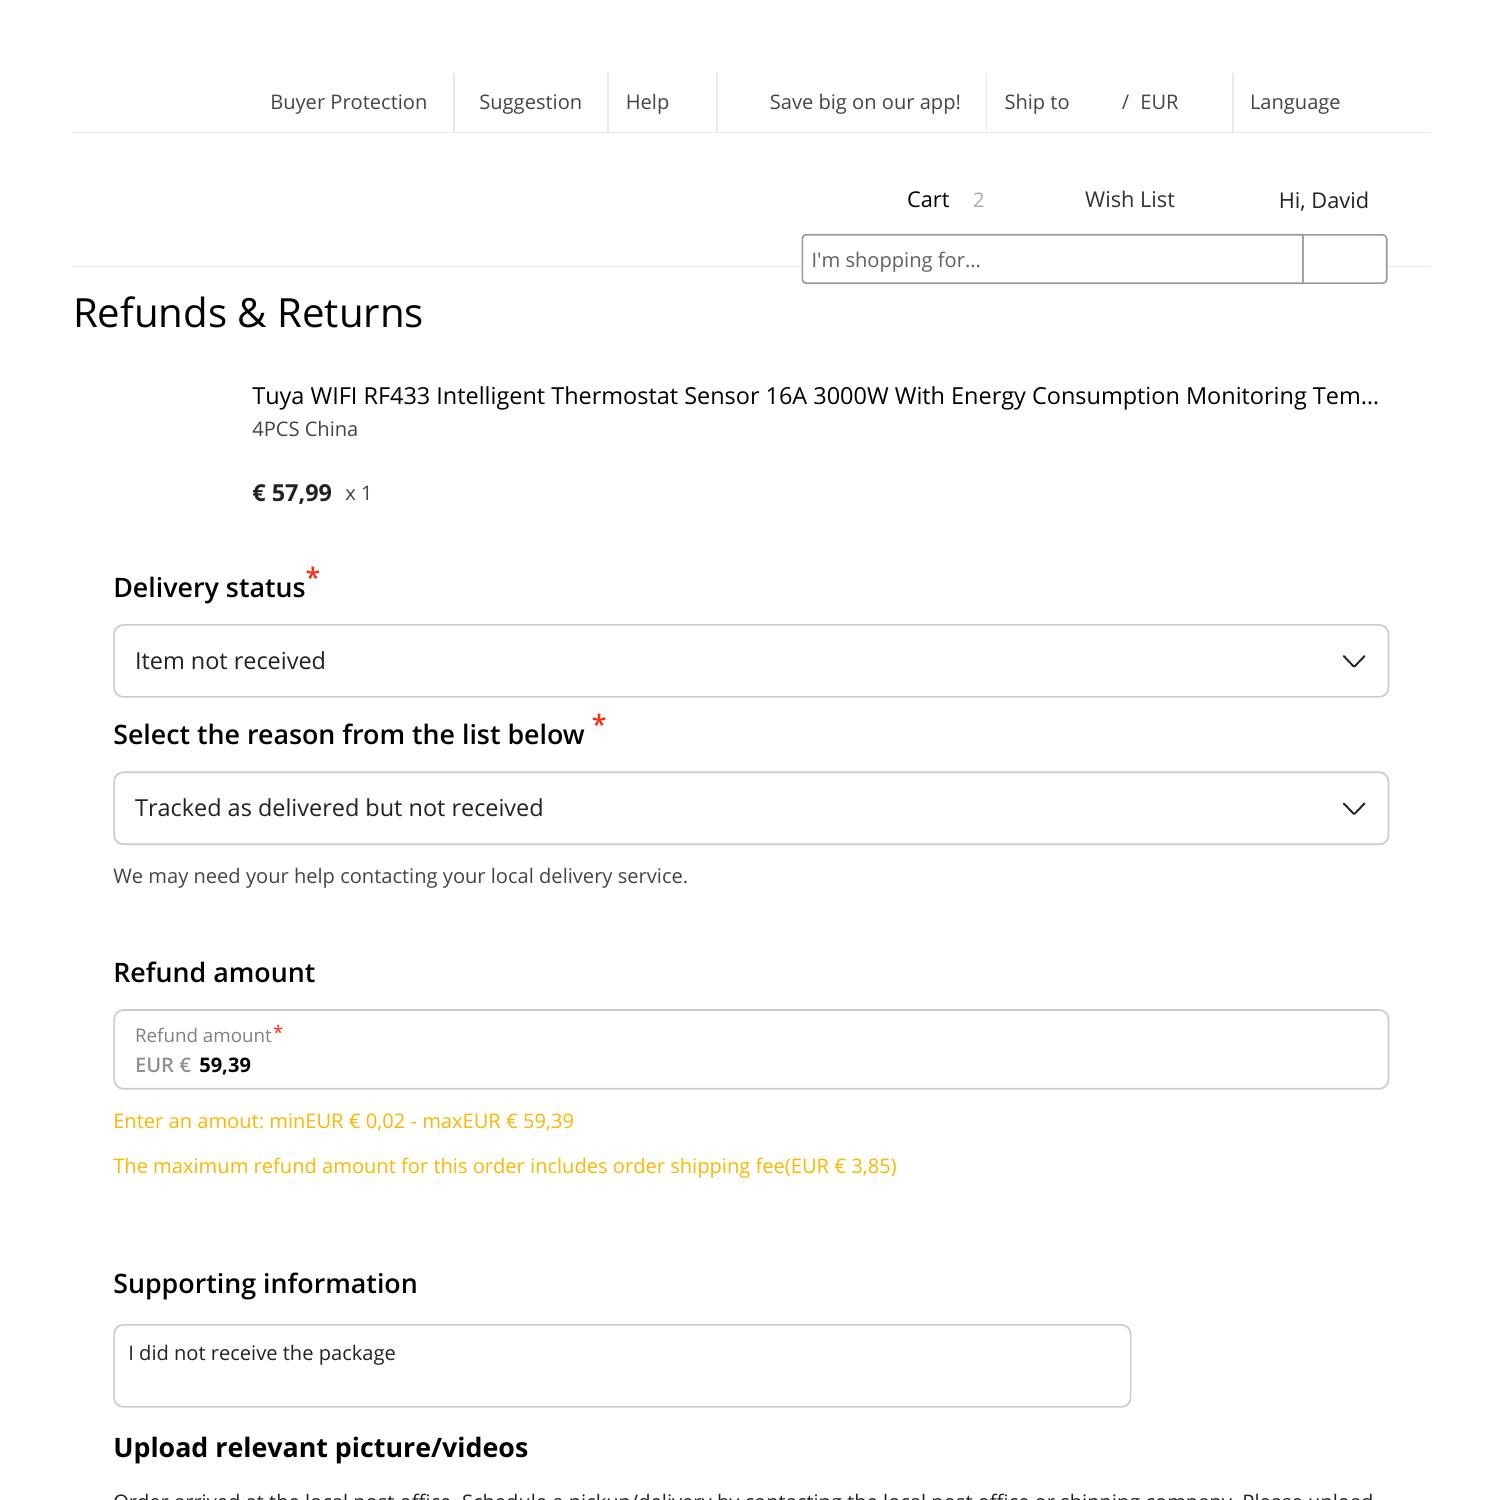1500x1500 pixels.
Task: Open the Language selector
Action: pos(1295,101)
